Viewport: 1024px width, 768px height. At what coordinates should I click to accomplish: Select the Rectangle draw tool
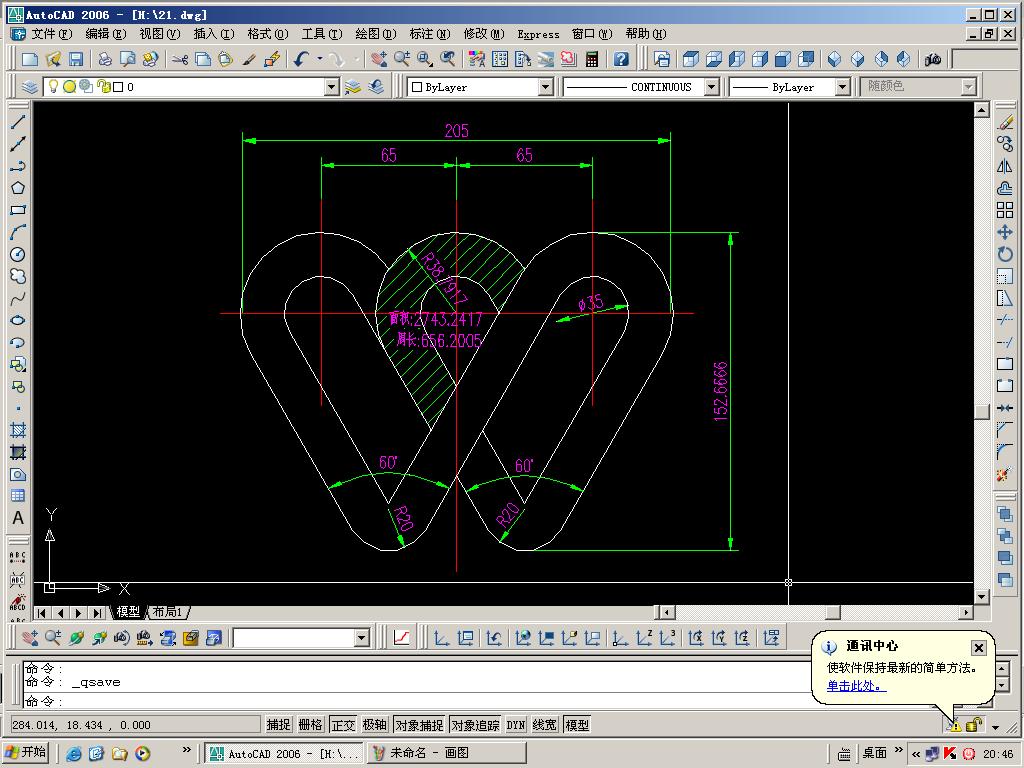click(18, 210)
